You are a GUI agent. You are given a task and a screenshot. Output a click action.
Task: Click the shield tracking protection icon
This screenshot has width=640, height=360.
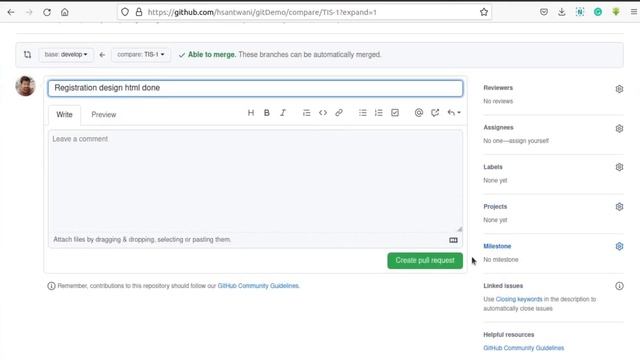(x=125, y=12)
